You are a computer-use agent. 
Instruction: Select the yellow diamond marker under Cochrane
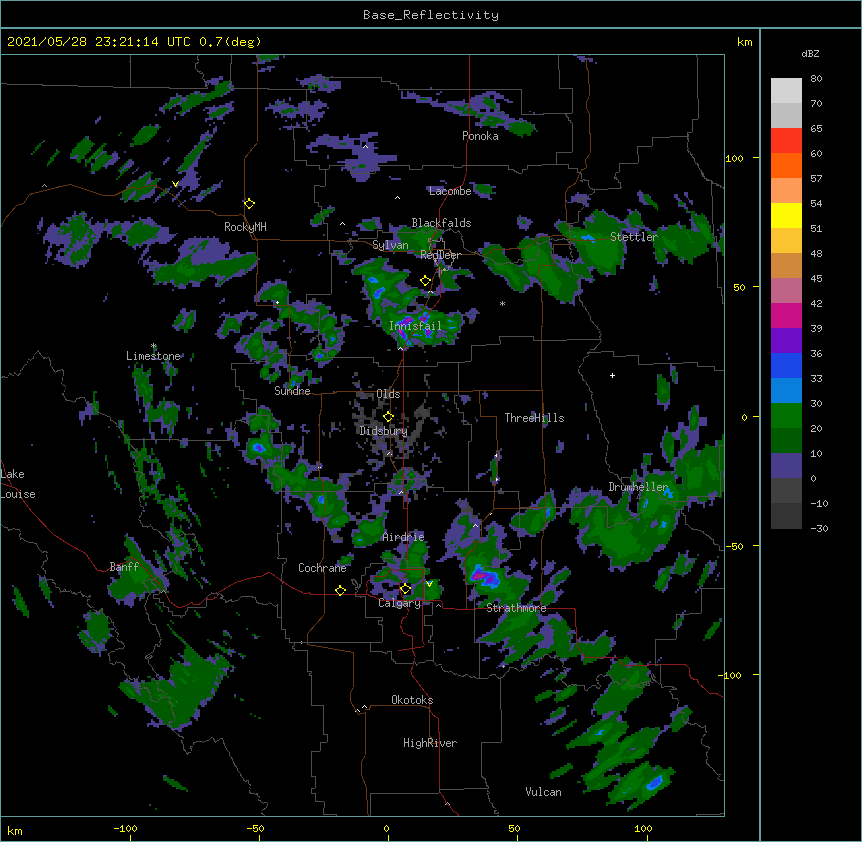coord(340,590)
